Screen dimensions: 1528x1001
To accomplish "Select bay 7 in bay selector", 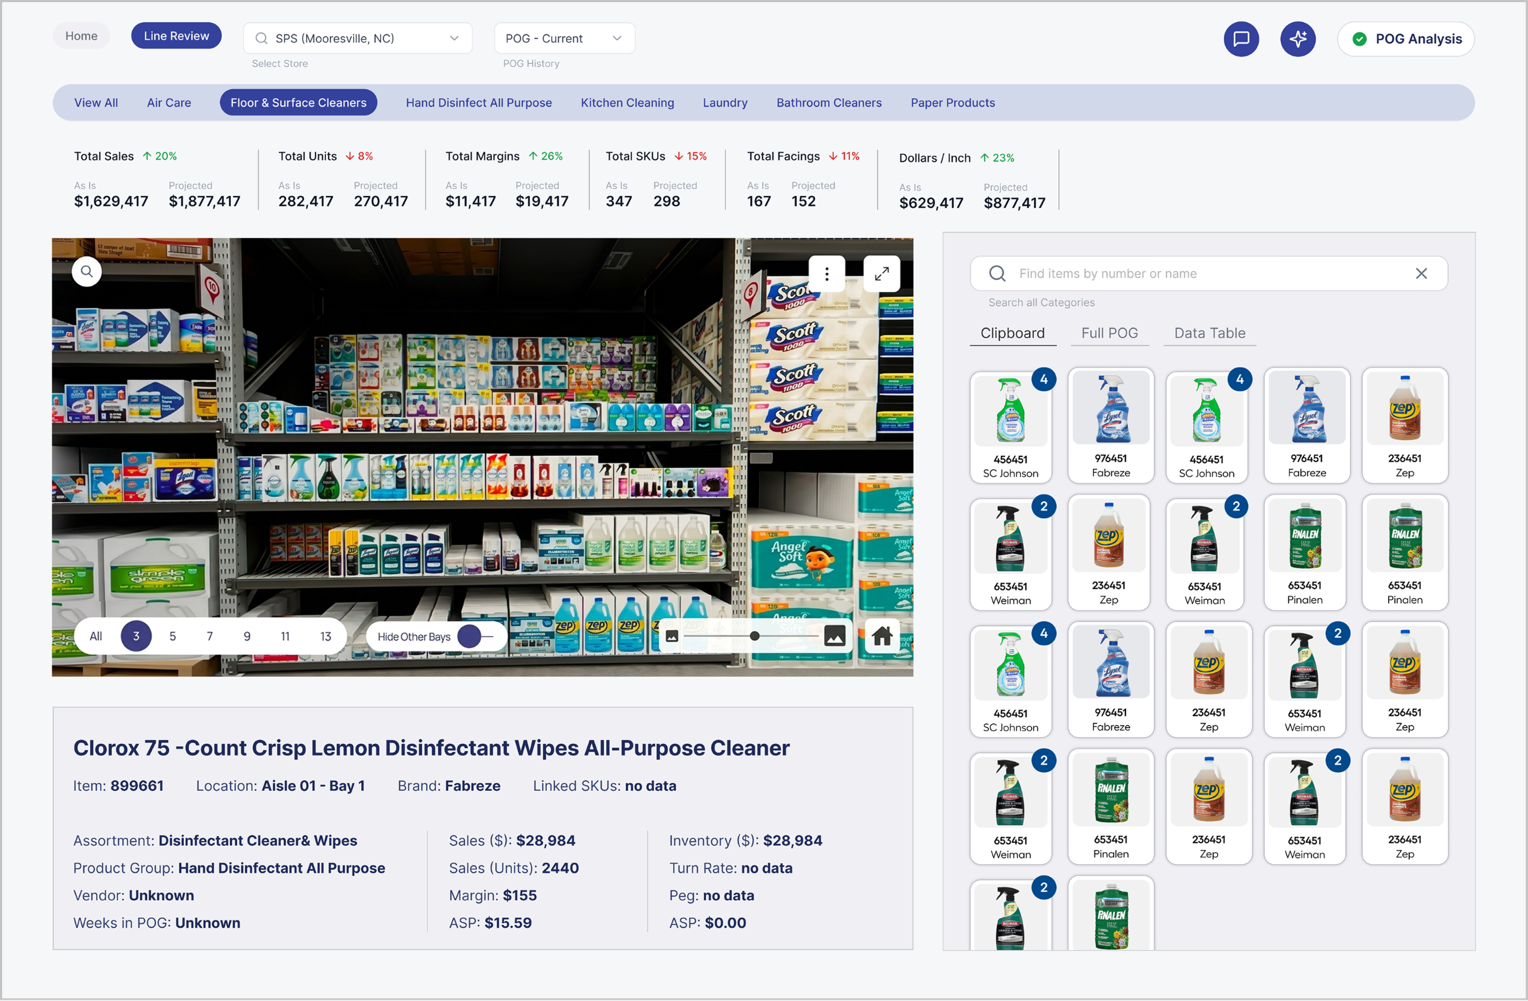I will click(210, 636).
